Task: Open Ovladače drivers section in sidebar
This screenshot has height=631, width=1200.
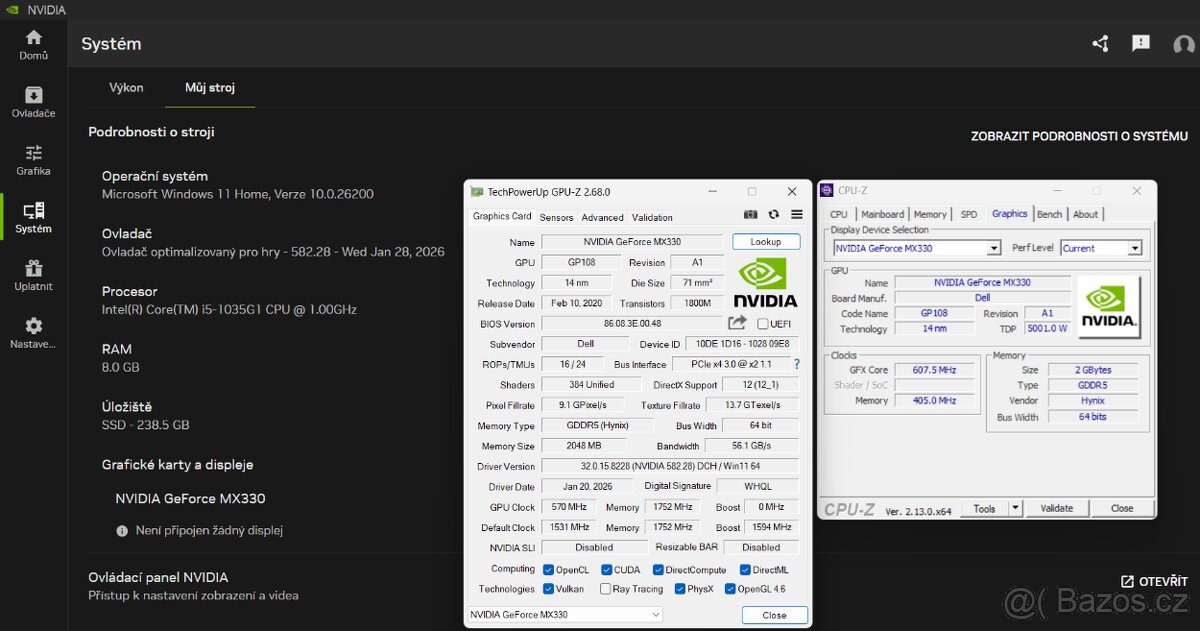Action: 33,102
